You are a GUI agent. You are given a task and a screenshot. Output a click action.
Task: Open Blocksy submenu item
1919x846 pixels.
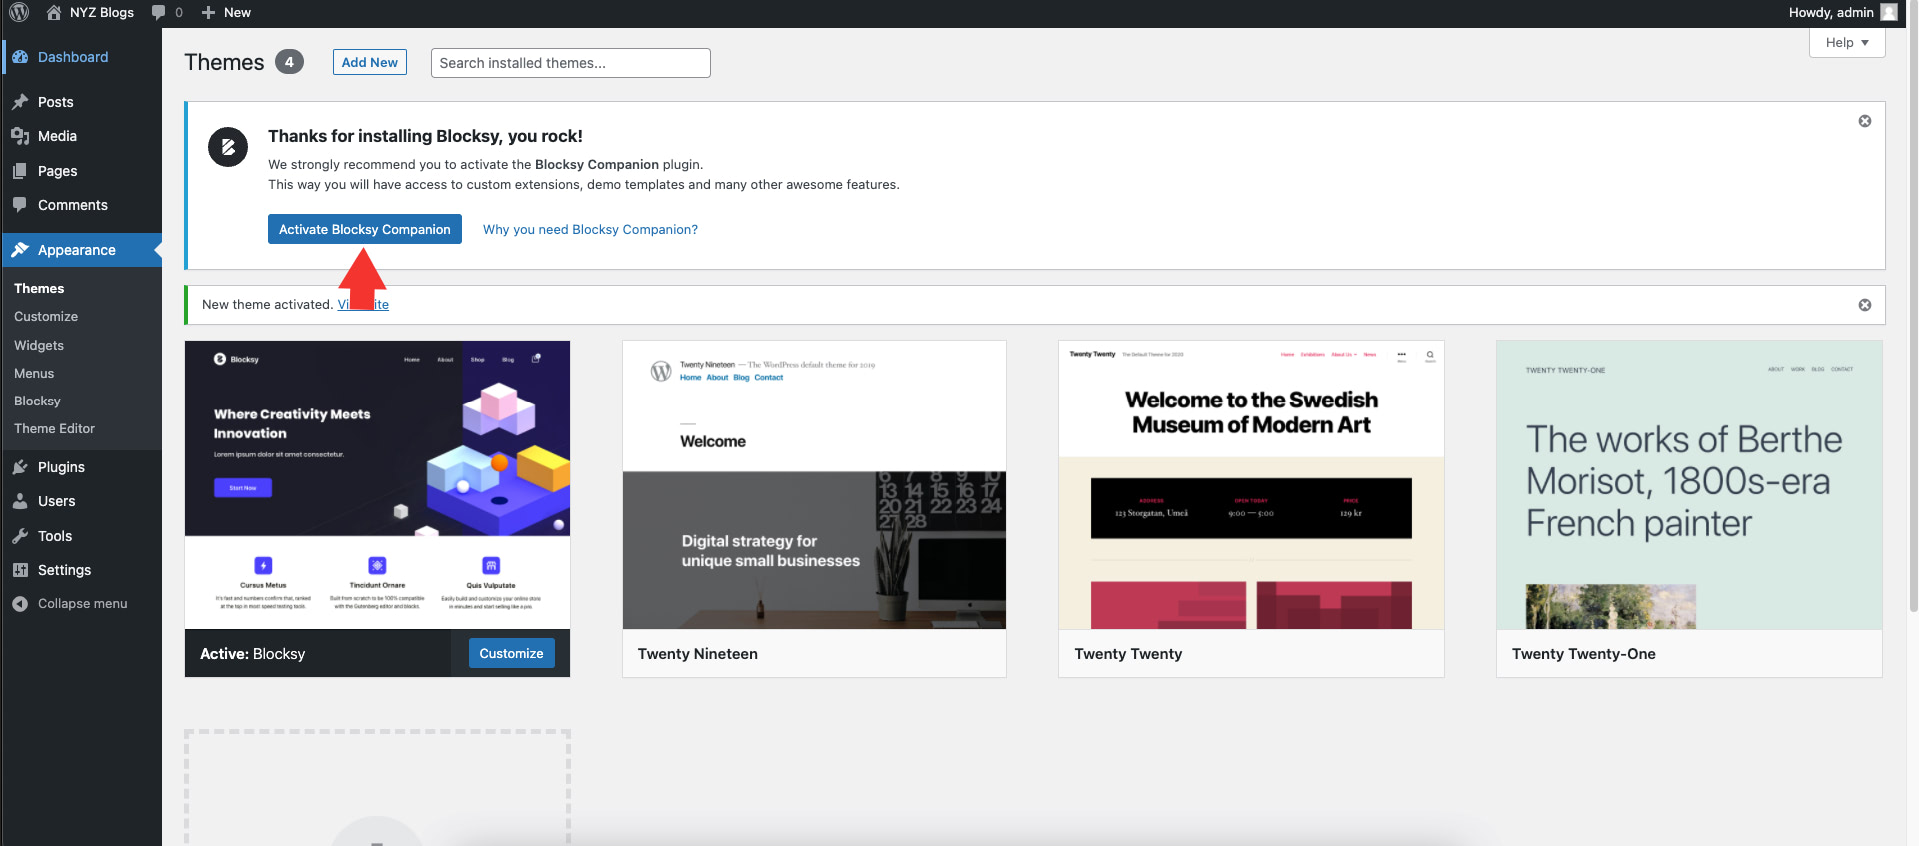[x=37, y=401]
